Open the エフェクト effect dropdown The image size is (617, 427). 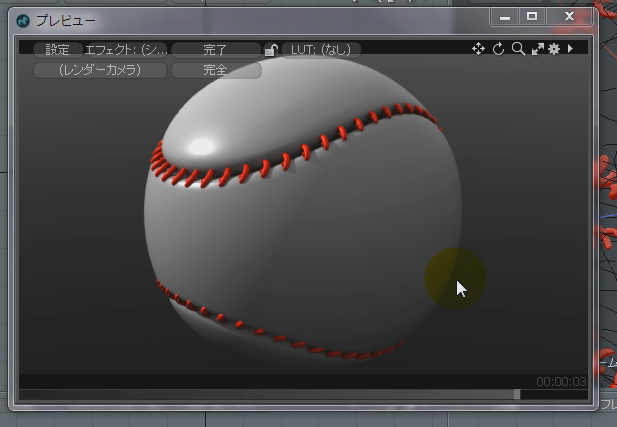tap(126, 49)
